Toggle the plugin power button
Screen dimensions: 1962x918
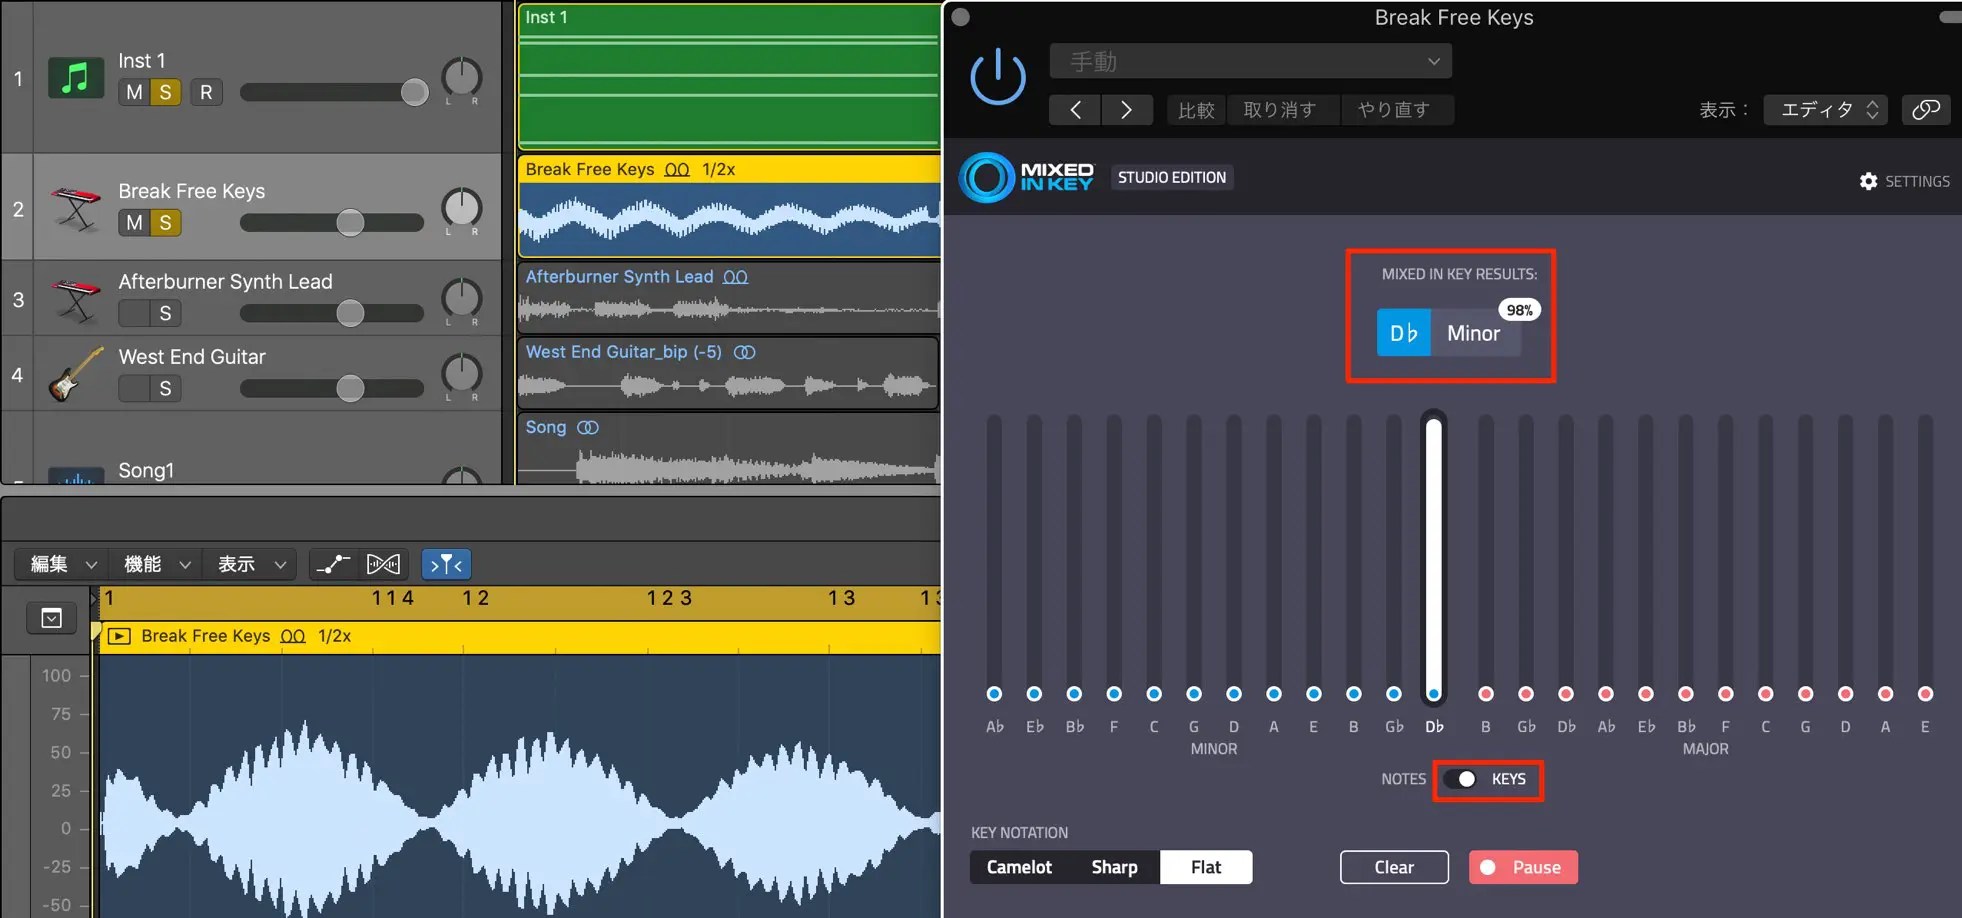[997, 78]
